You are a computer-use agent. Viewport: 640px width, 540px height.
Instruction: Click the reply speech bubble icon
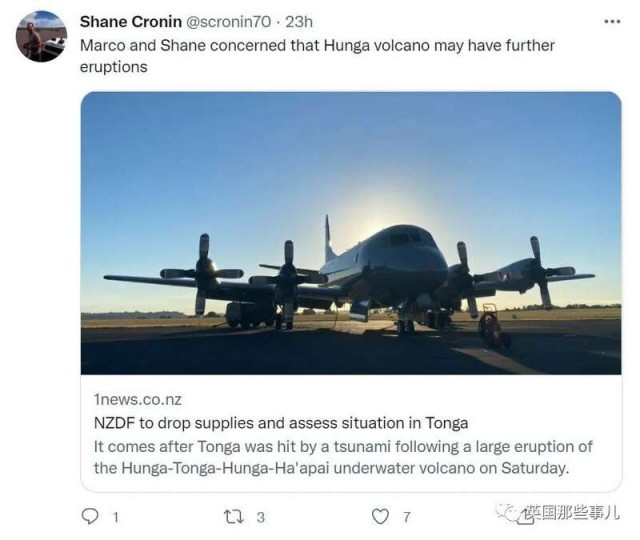click(x=90, y=516)
